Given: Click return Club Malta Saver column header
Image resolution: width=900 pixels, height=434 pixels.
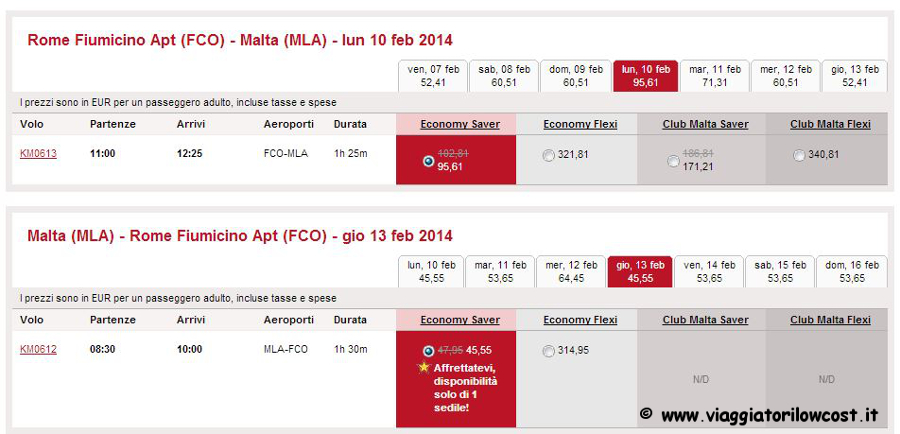Looking at the screenshot, I should 705,320.
